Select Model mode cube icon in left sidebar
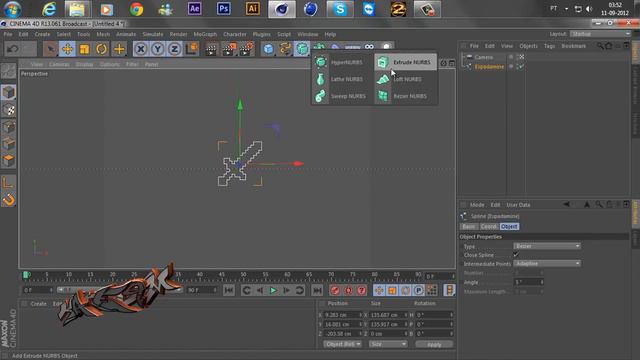Viewport: 640px width, 360px height. tap(9, 93)
